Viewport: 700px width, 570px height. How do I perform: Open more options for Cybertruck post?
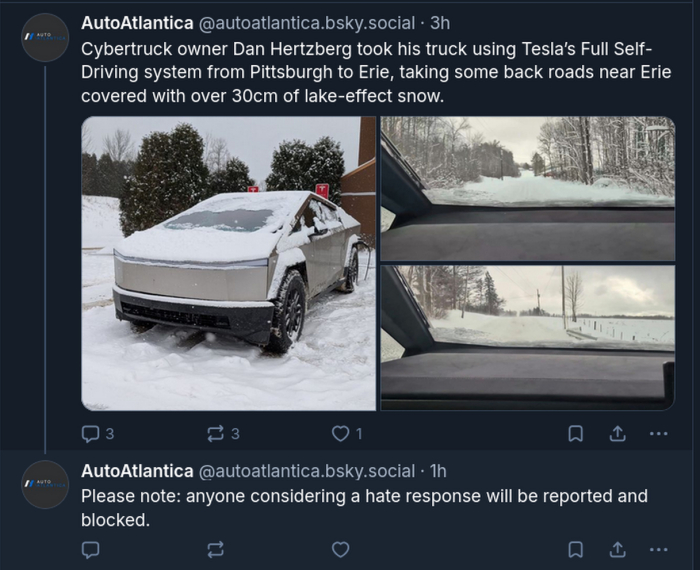tap(658, 434)
